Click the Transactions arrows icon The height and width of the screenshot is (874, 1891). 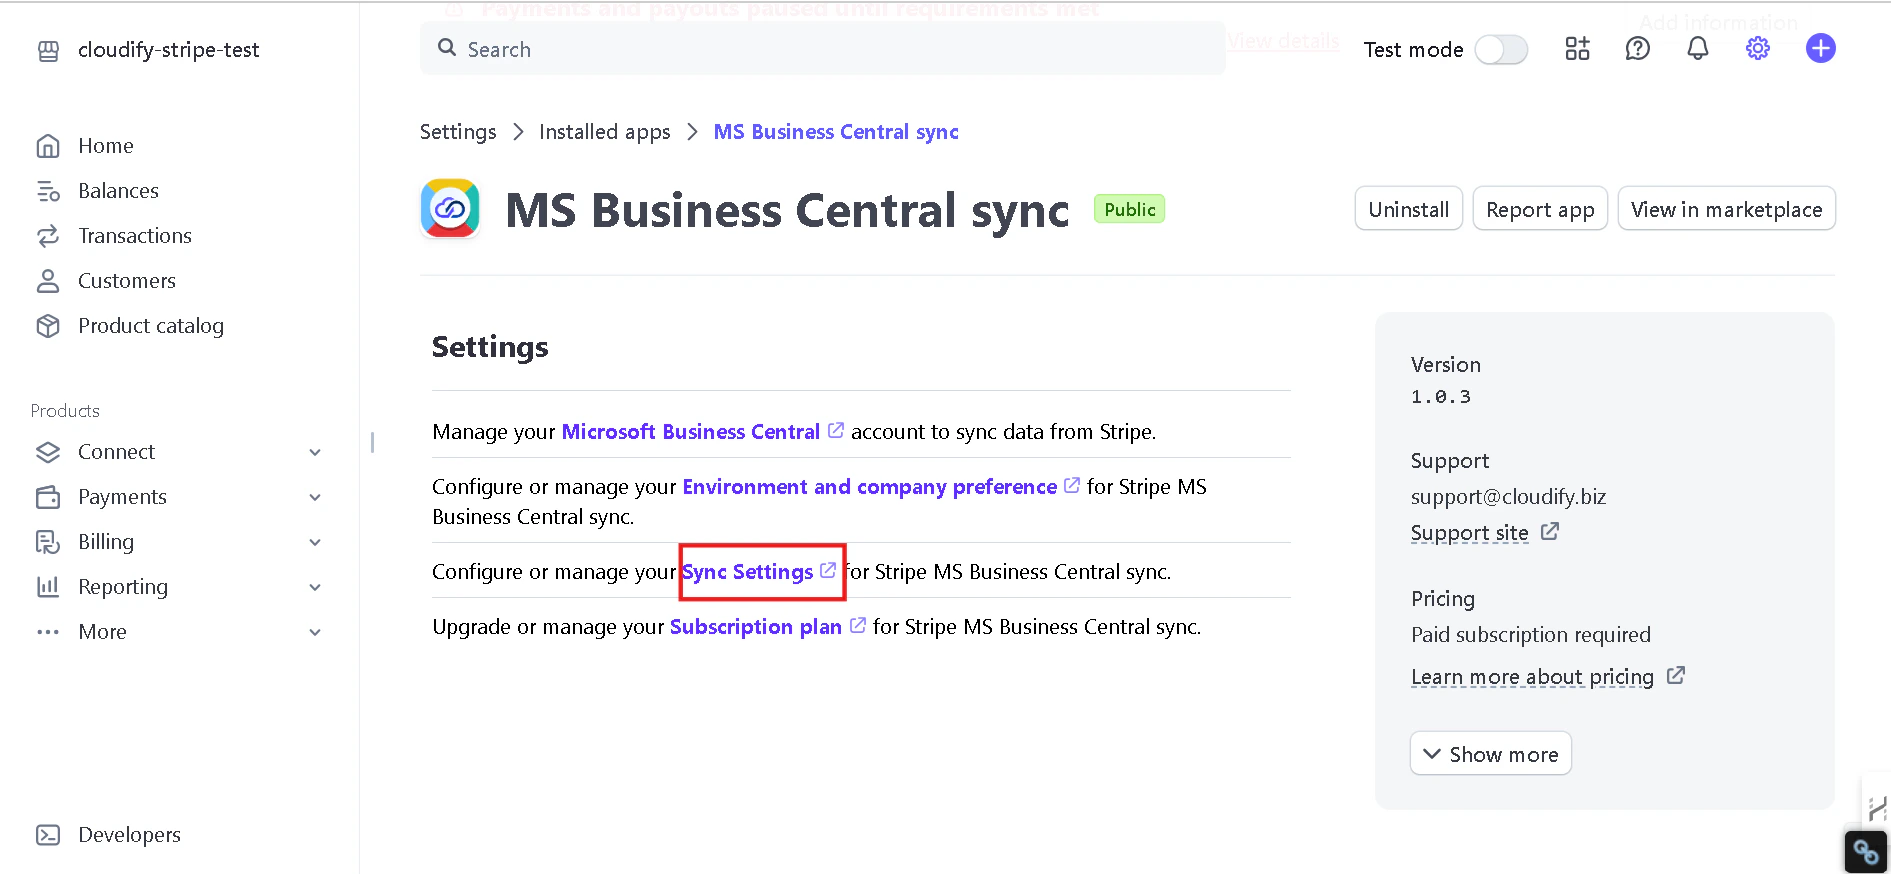click(x=48, y=236)
